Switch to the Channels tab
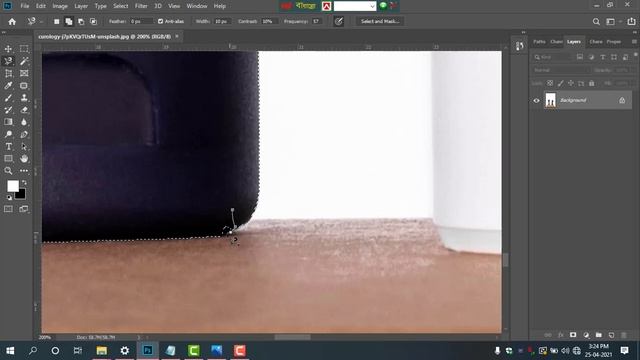Viewport: 640px width, 360px height. tap(556, 42)
